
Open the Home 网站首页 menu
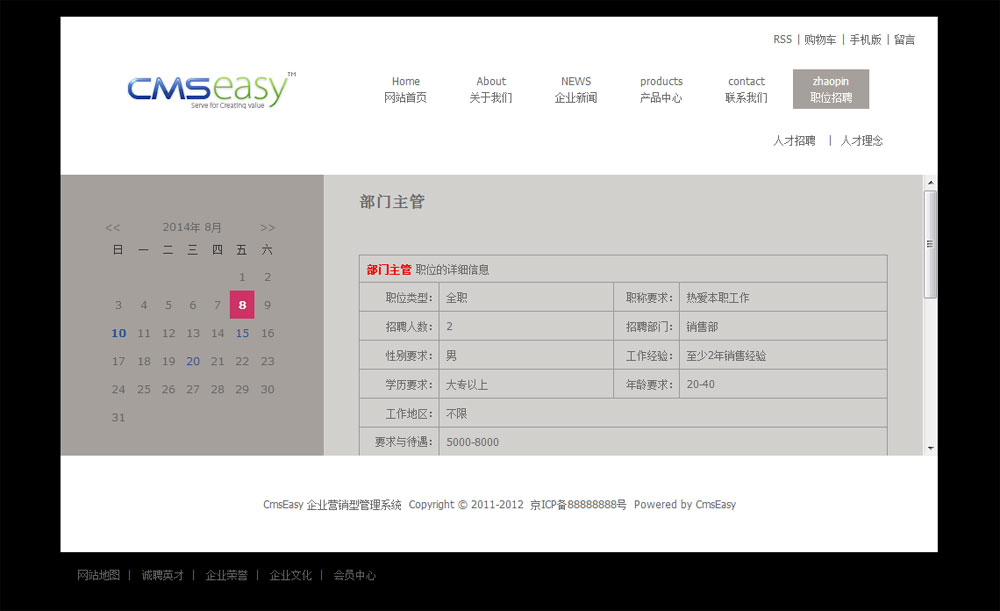click(x=406, y=89)
